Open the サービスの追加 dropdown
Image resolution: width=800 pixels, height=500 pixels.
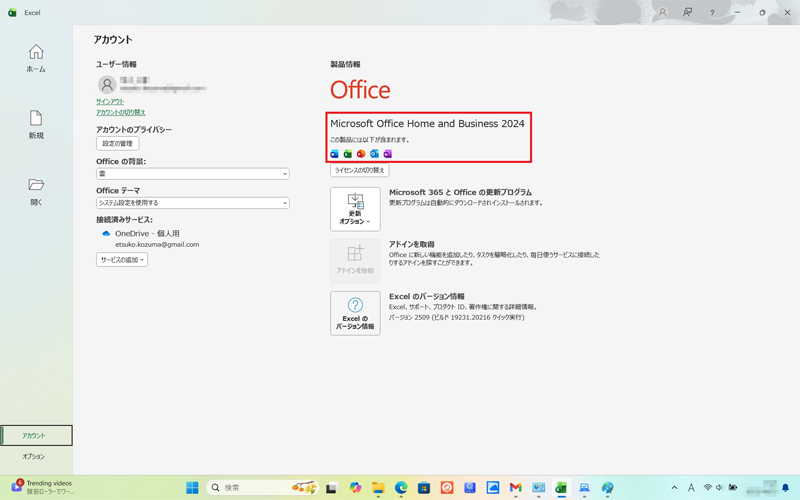[122, 260]
